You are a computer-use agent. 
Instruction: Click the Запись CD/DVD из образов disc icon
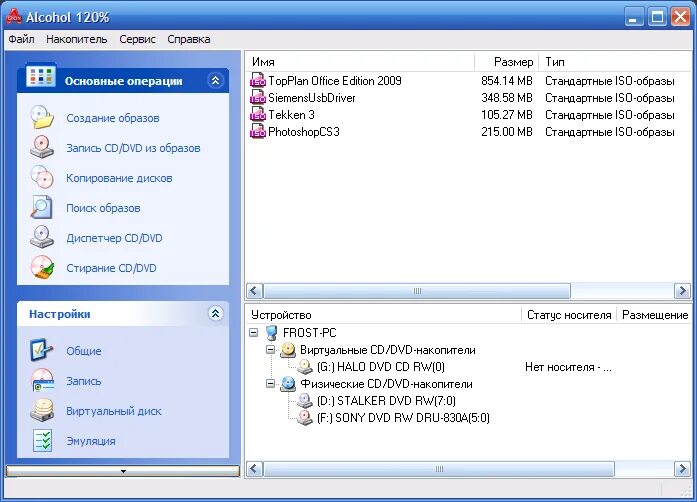coord(42,147)
